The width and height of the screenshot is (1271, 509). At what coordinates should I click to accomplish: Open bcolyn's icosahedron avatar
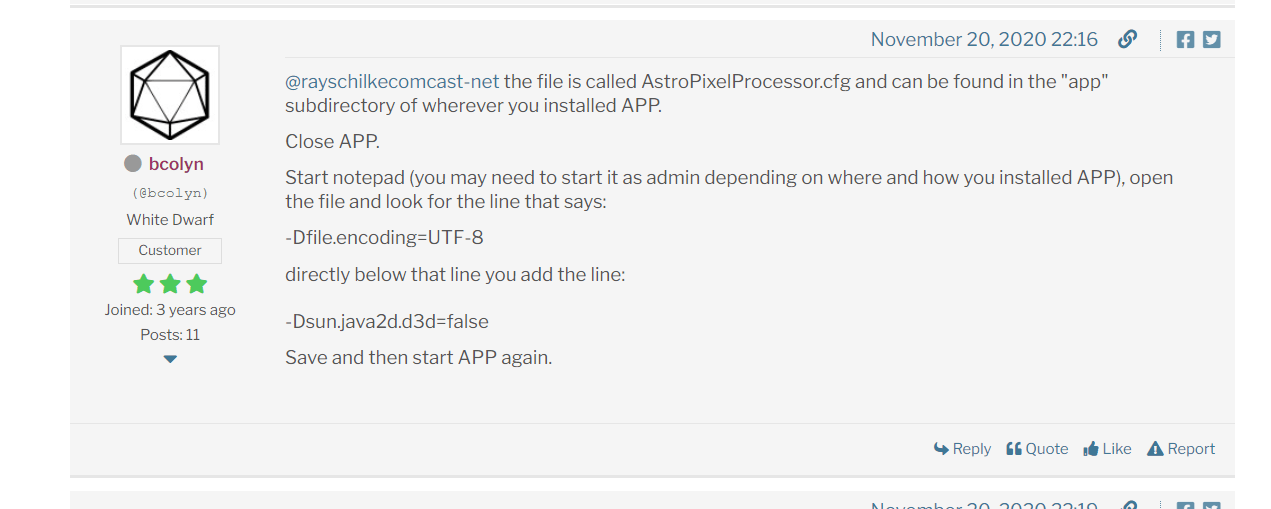tap(170, 95)
